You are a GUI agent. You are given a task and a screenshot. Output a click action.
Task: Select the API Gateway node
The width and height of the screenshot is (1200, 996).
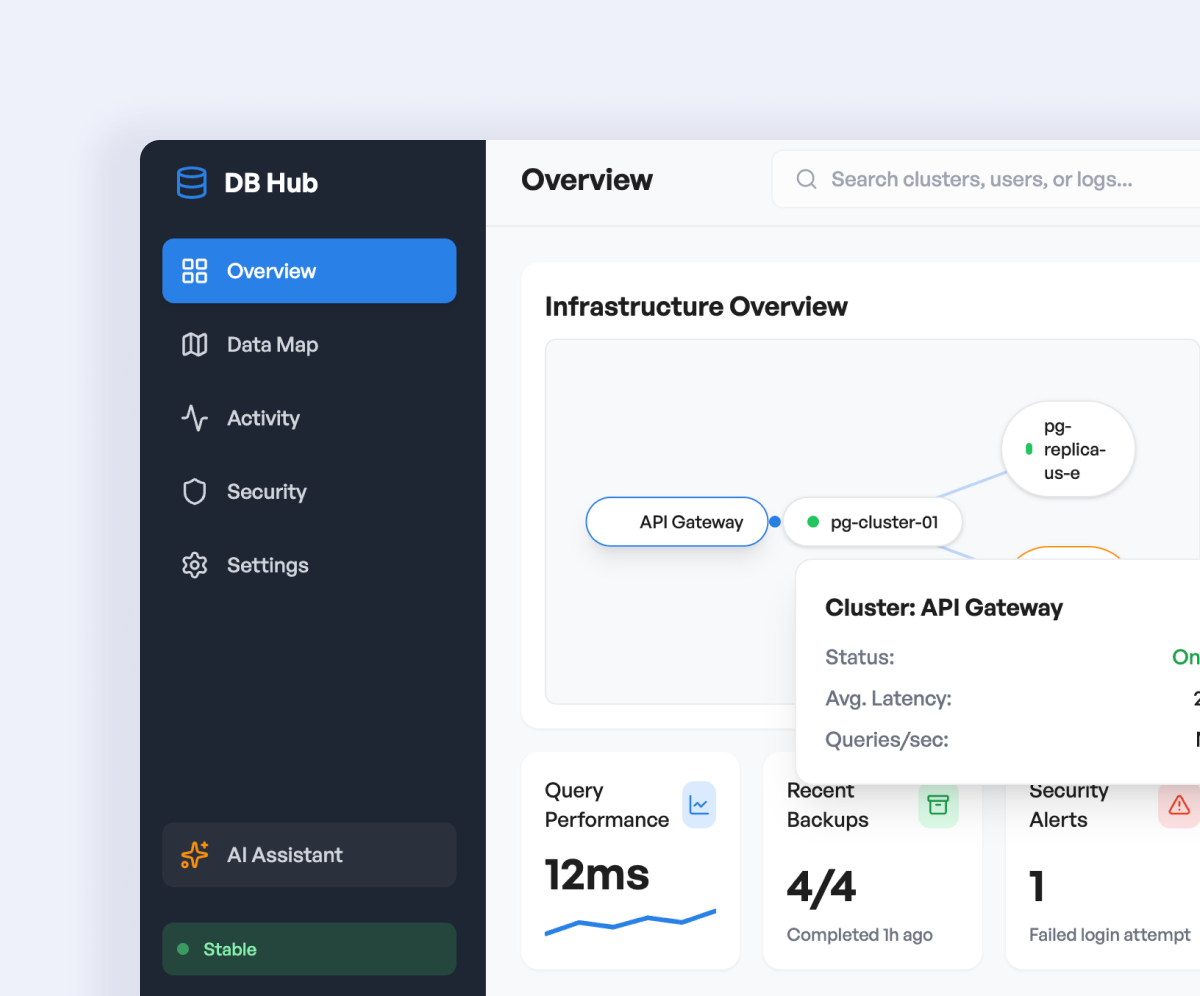(677, 522)
